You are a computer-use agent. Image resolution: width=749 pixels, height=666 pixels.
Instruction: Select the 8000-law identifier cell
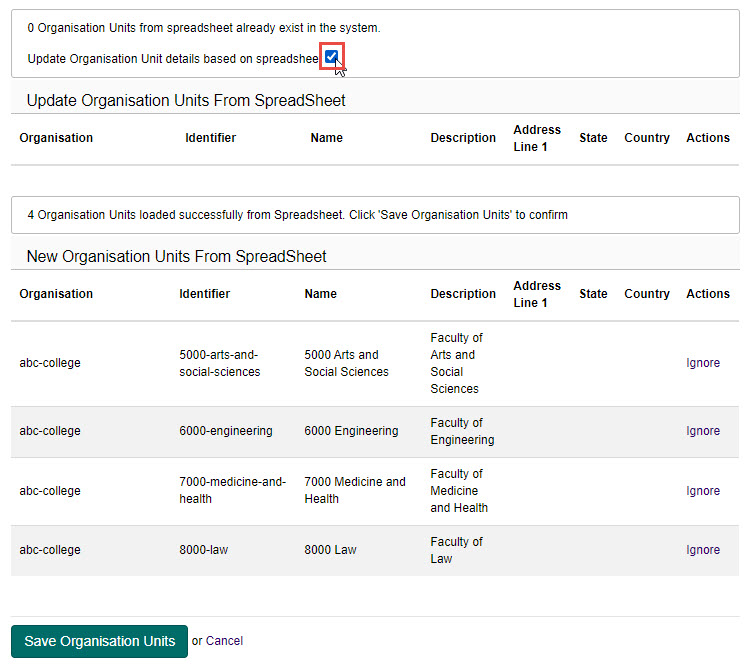[206, 550]
